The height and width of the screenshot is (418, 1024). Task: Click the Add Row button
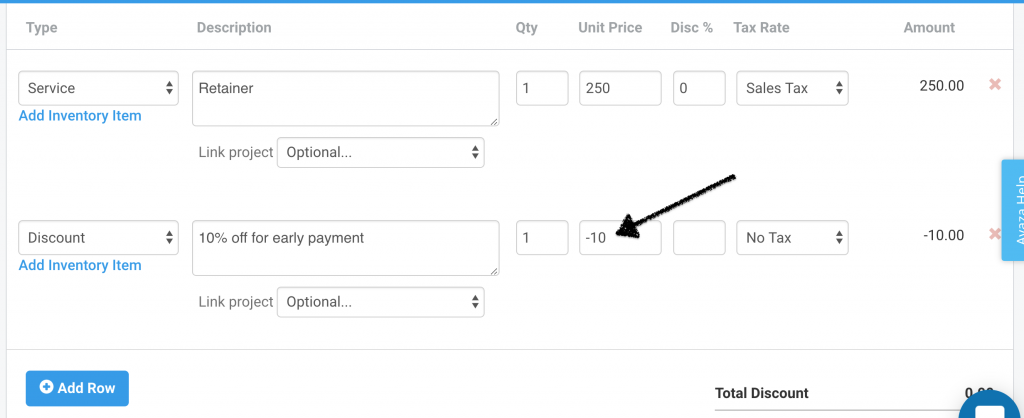77,388
